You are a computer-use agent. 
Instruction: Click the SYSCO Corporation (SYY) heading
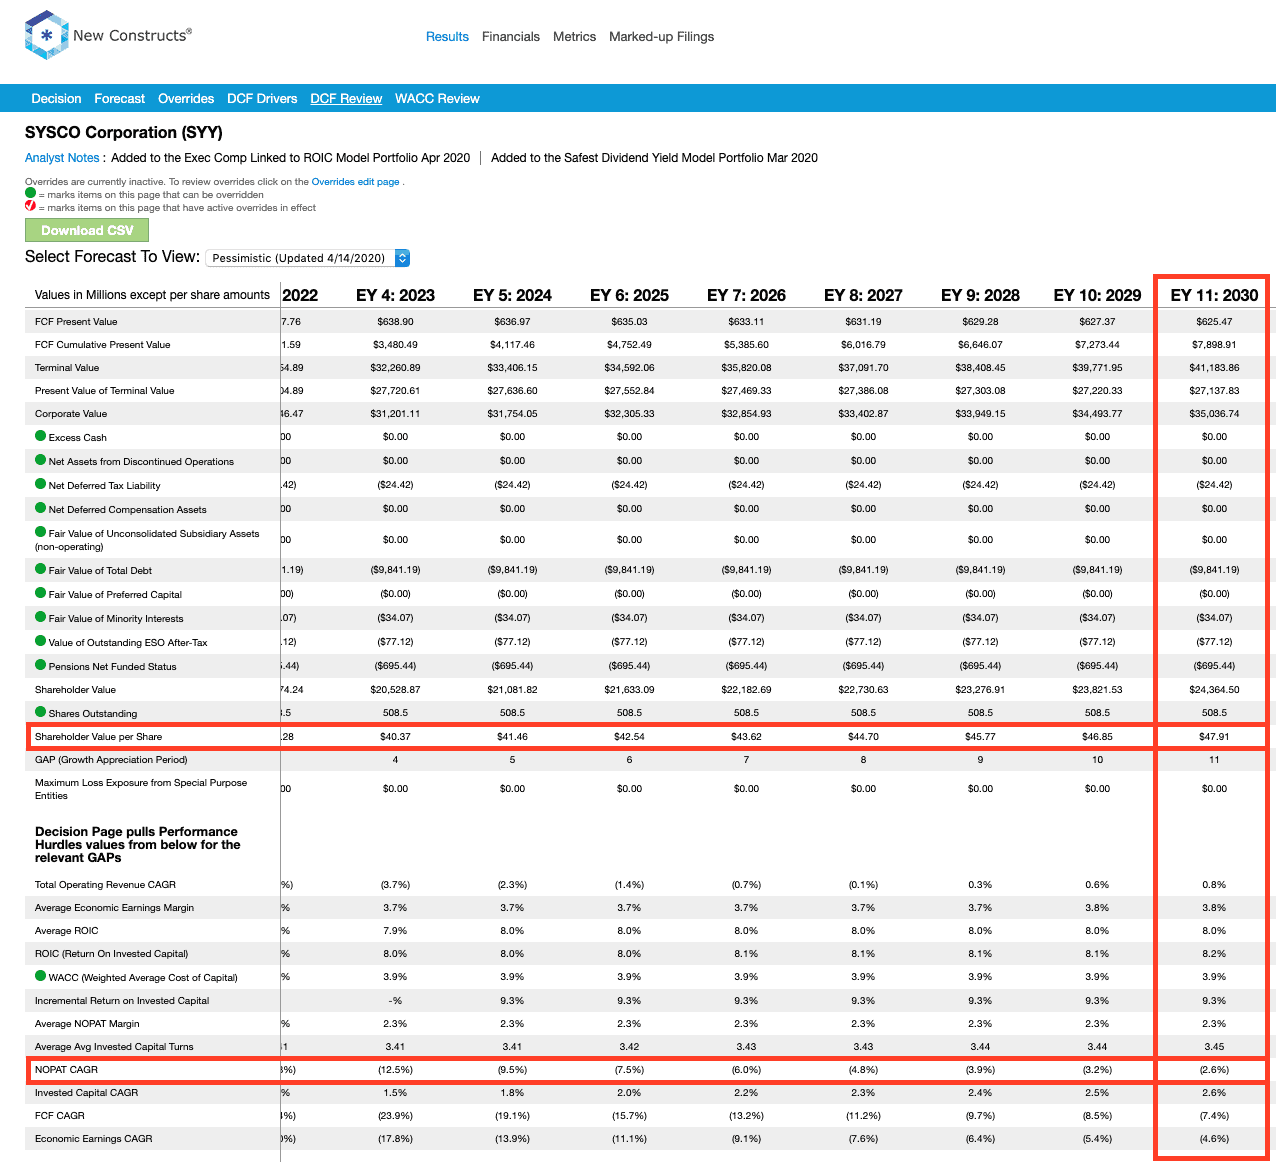pos(124,132)
